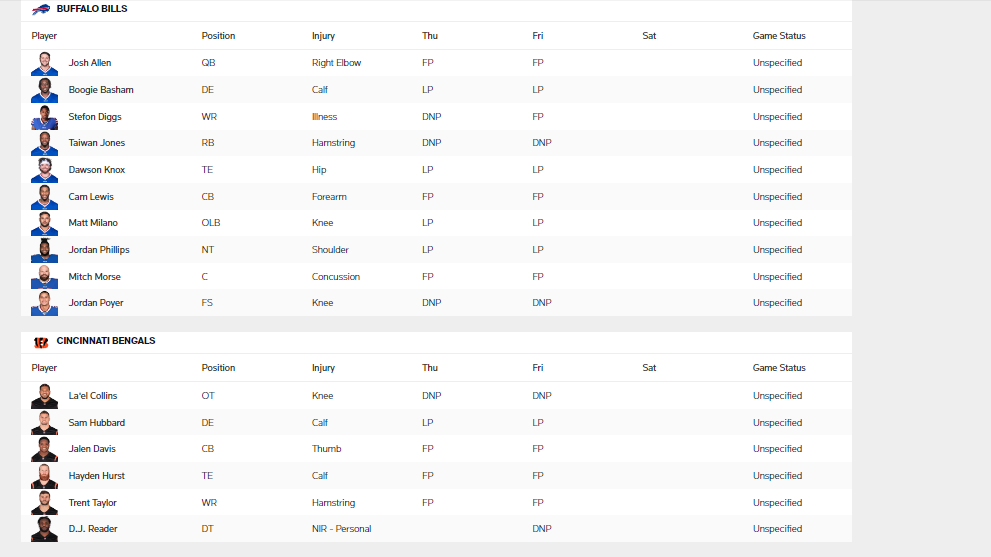Open the Taiwan Jones player link
Viewport: 991px width, 557px height.
97,143
